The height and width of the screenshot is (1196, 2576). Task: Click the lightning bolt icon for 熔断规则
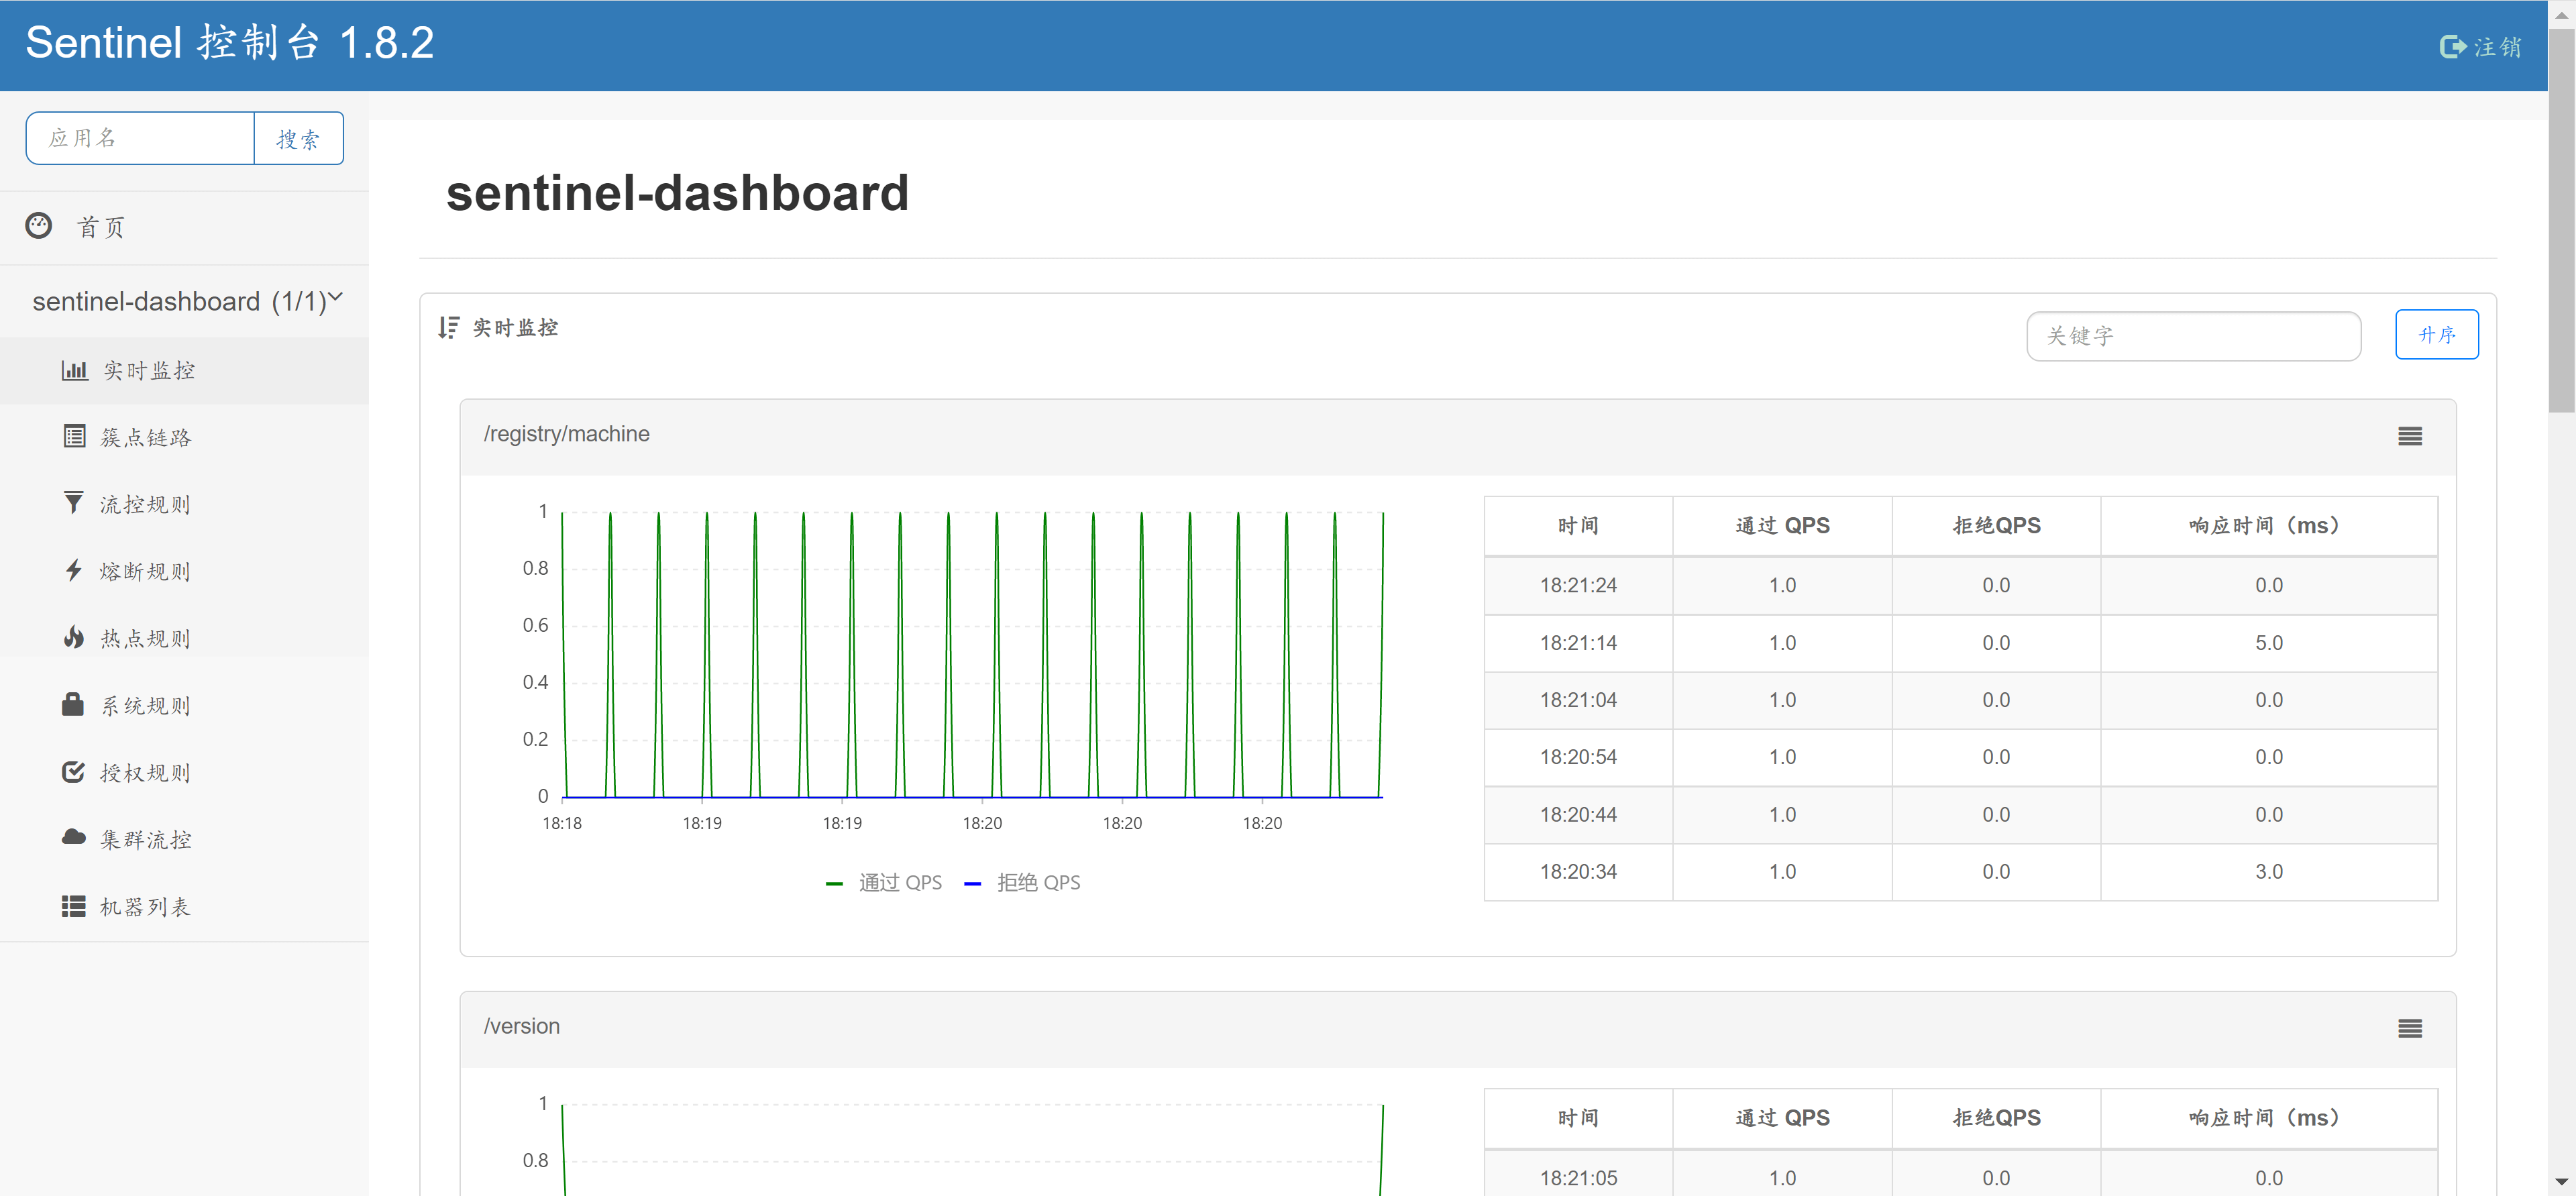(73, 570)
